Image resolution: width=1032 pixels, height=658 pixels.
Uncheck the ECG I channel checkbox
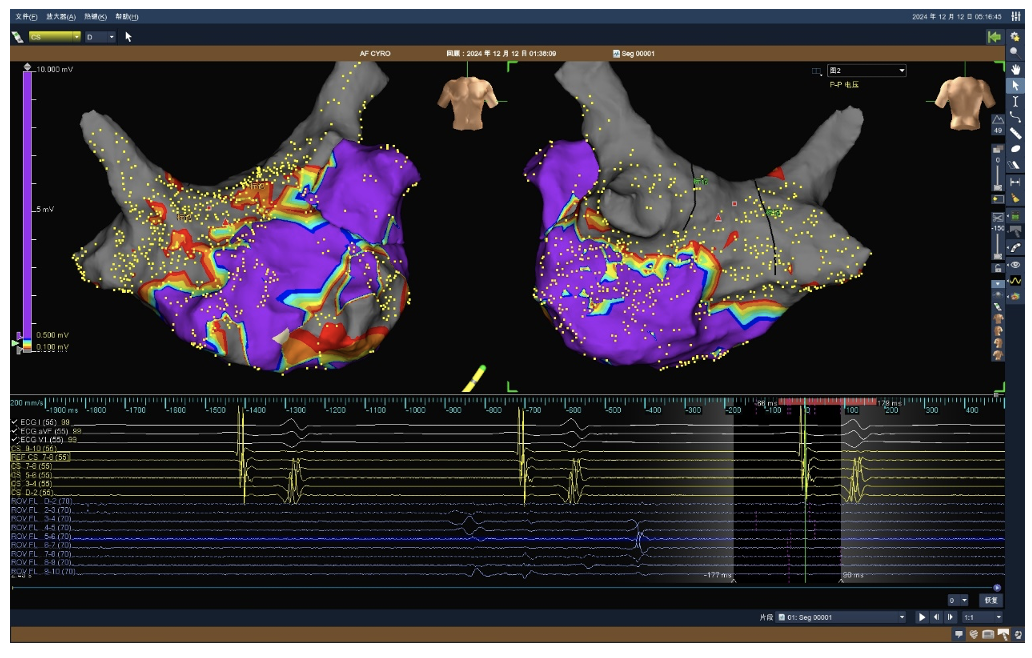pos(15,423)
